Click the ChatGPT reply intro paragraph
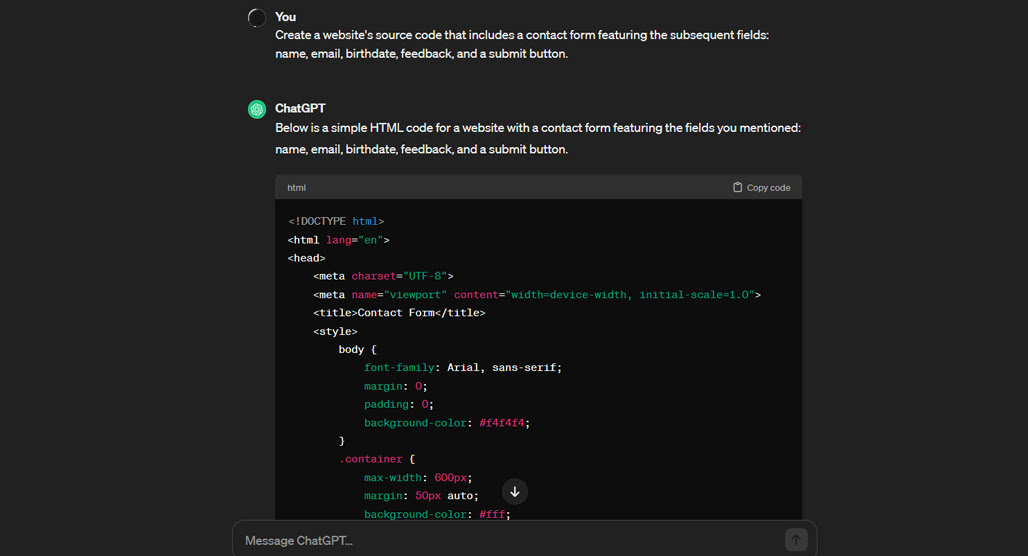The height and width of the screenshot is (556, 1028). coord(538,138)
